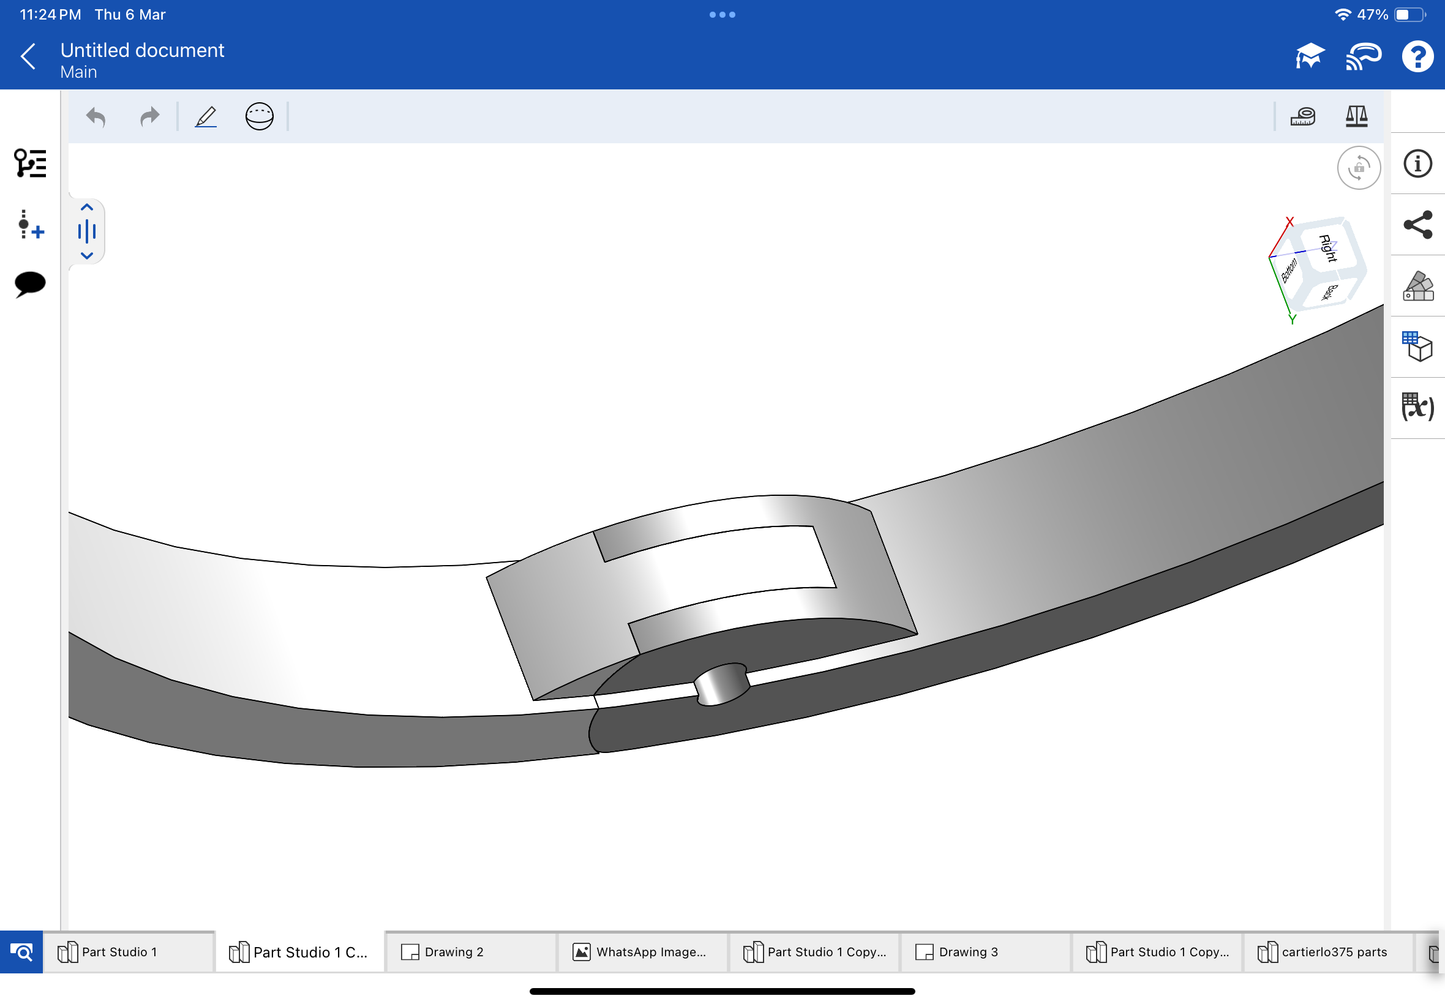Tap the redo arrow in toolbar
The width and height of the screenshot is (1445, 1004).
point(149,117)
